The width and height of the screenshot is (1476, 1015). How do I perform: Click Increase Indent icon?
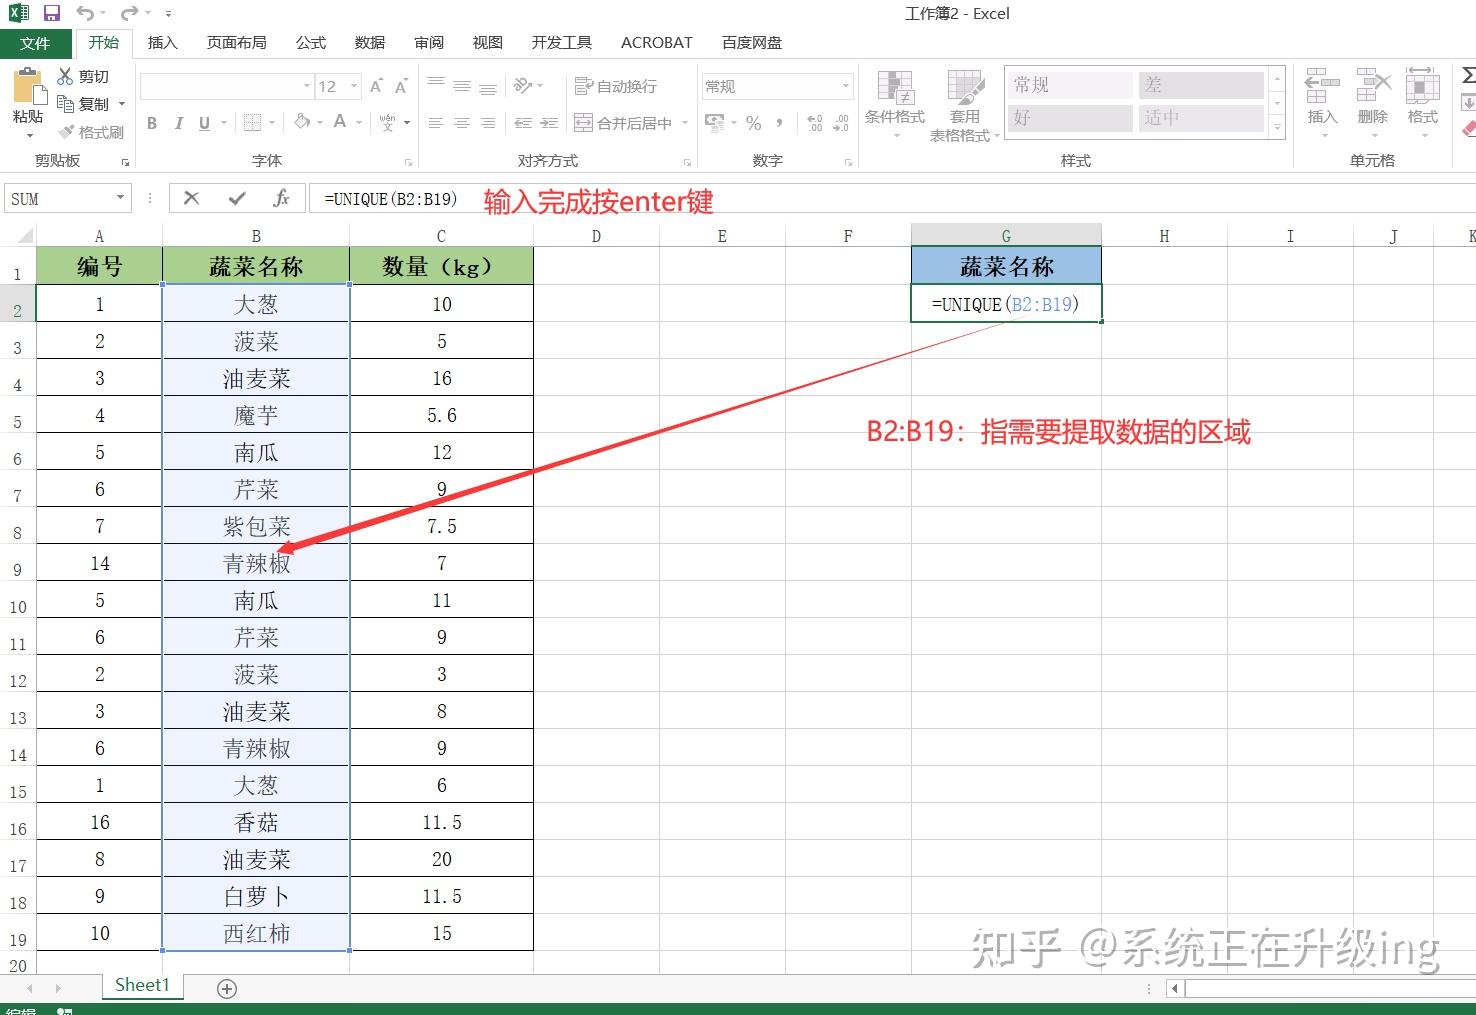[x=549, y=123]
